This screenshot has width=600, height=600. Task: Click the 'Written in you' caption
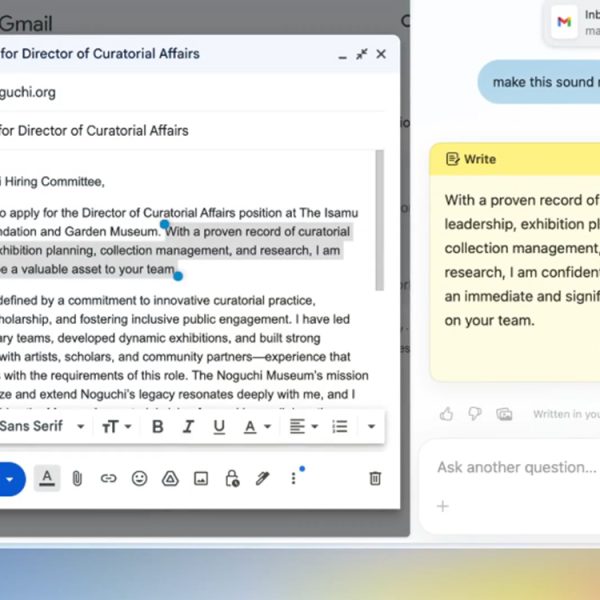pyautogui.click(x=566, y=414)
